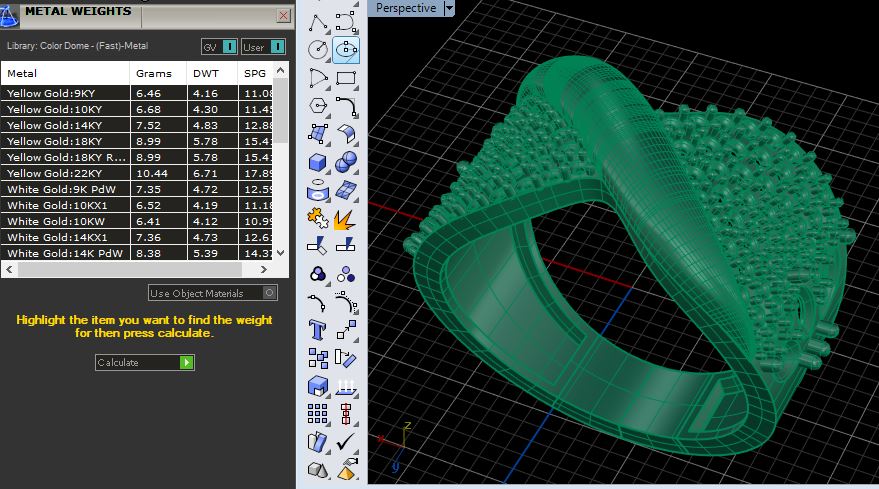Close the Metal Weights panel
This screenshot has width=879, height=489.
[x=284, y=16]
